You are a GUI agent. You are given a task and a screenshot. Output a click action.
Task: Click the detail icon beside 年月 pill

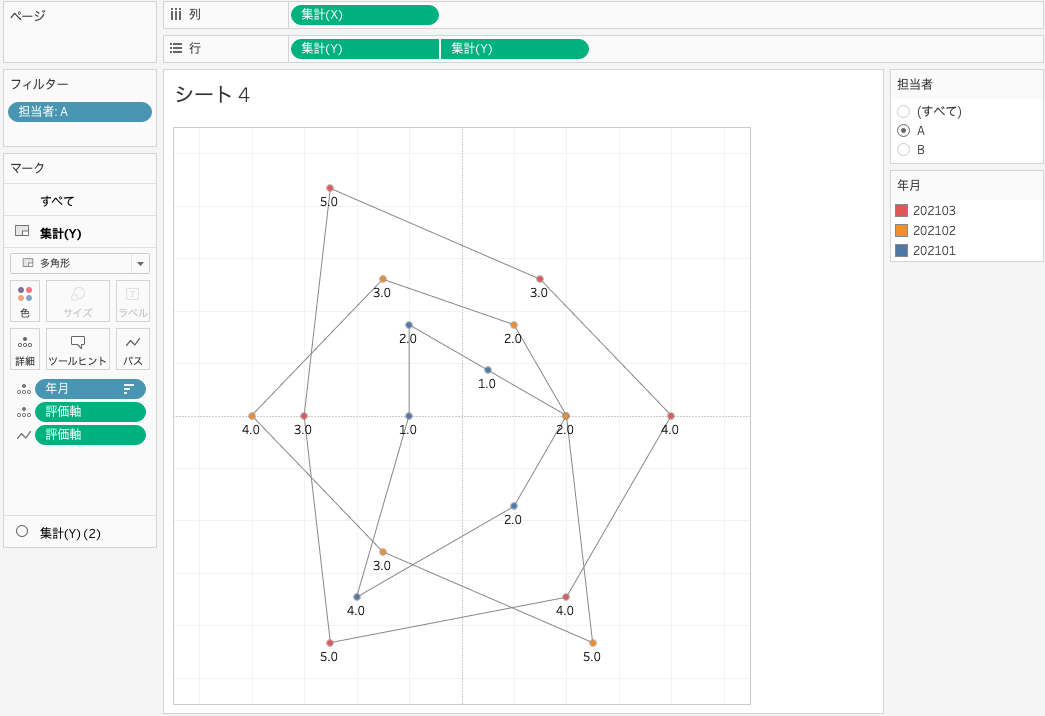point(23,389)
